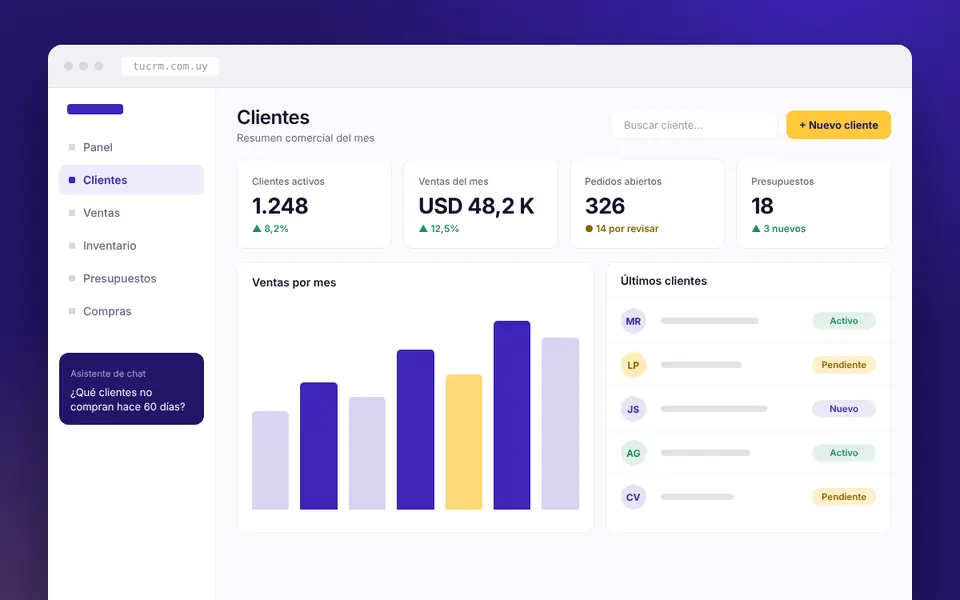Click the Activo badge on the AG row
Screen dimensions: 960x600
point(844,453)
